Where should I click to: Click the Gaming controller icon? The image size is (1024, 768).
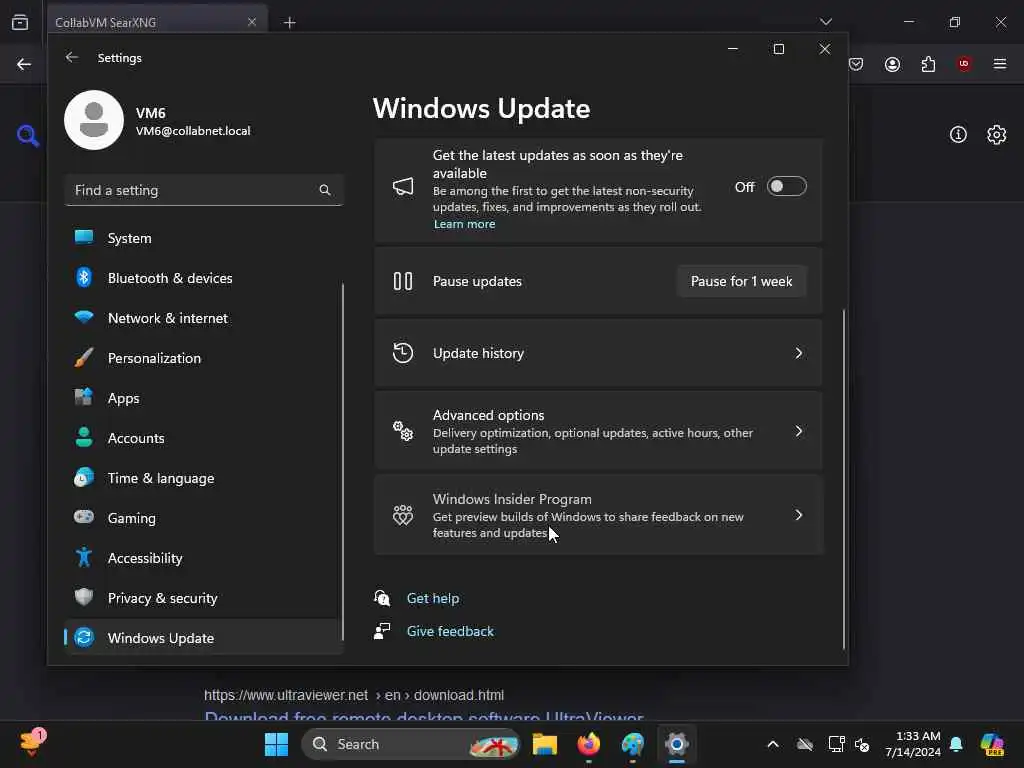coord(84,517)
